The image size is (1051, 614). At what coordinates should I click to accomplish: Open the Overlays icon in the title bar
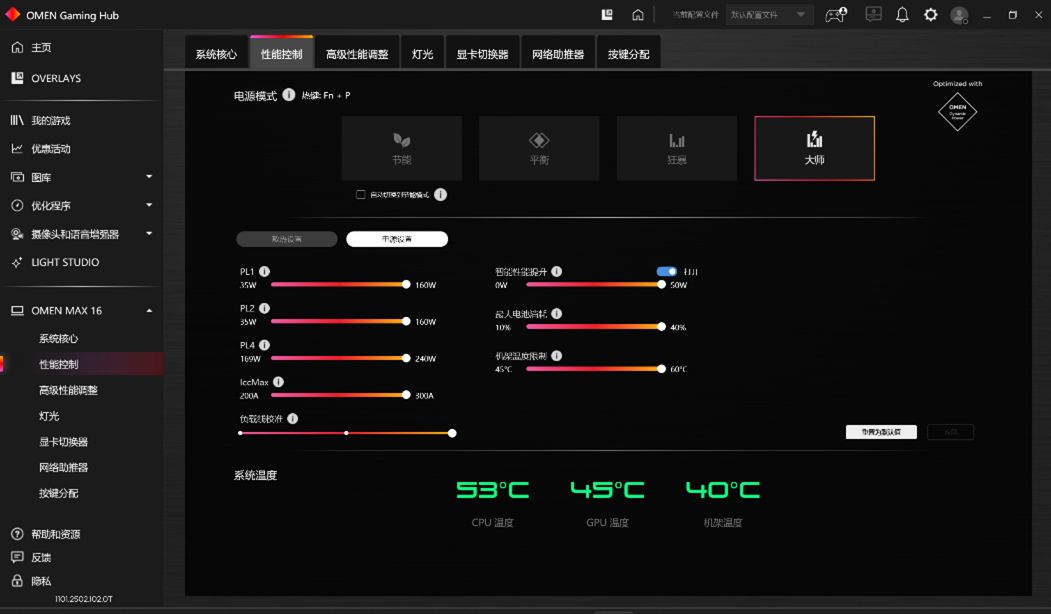point(607,15)
